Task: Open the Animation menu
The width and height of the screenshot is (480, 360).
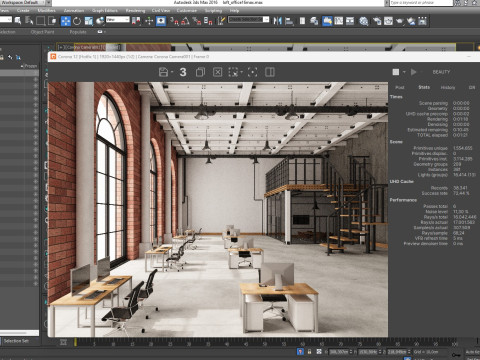Action: tap(74, 11)
